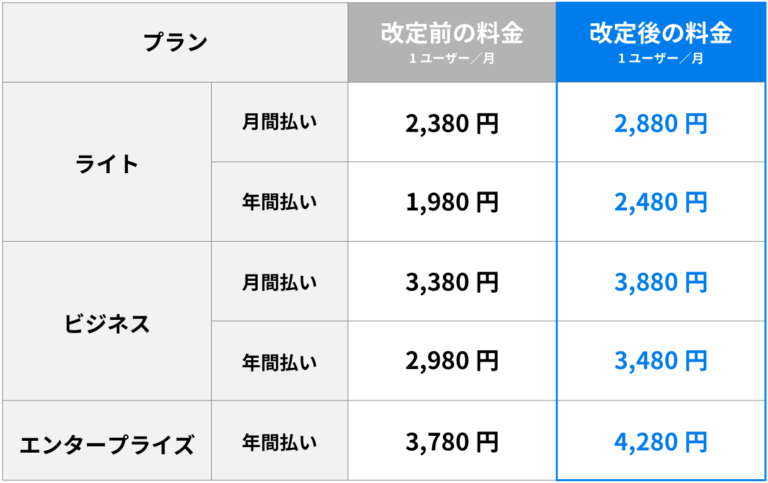Select 年間払い in the ビジネス plan row
The image size is (768, 483).
(x=280, y=362)
